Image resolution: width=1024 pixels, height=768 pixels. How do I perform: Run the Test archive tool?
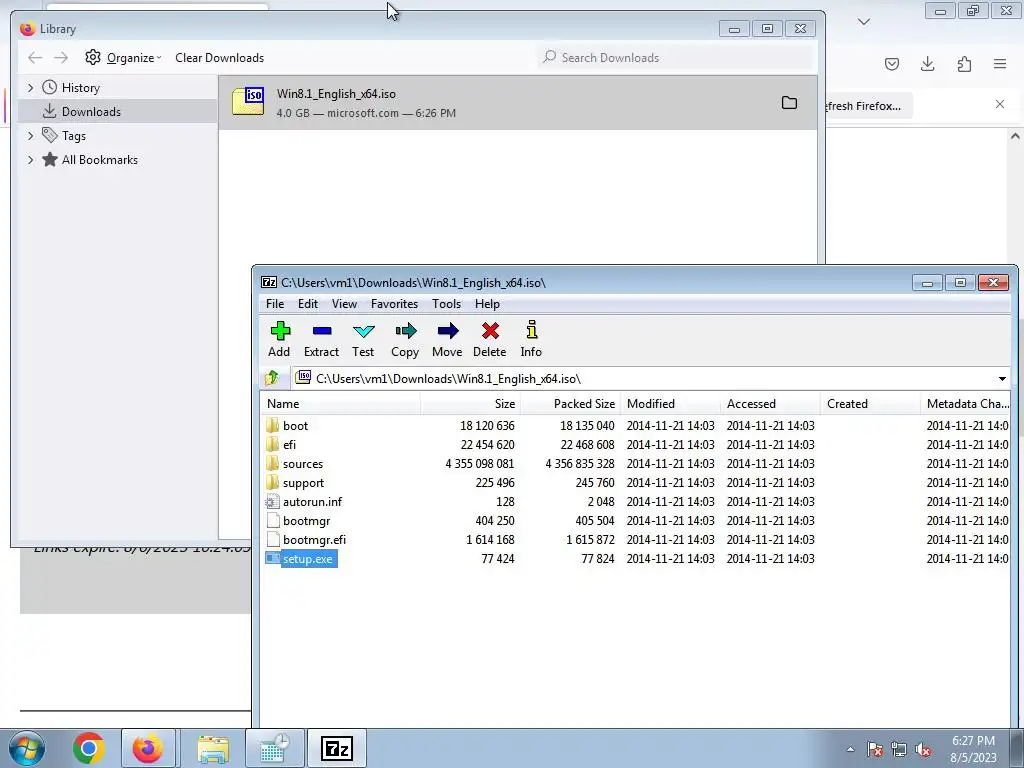tap(363, 339)
